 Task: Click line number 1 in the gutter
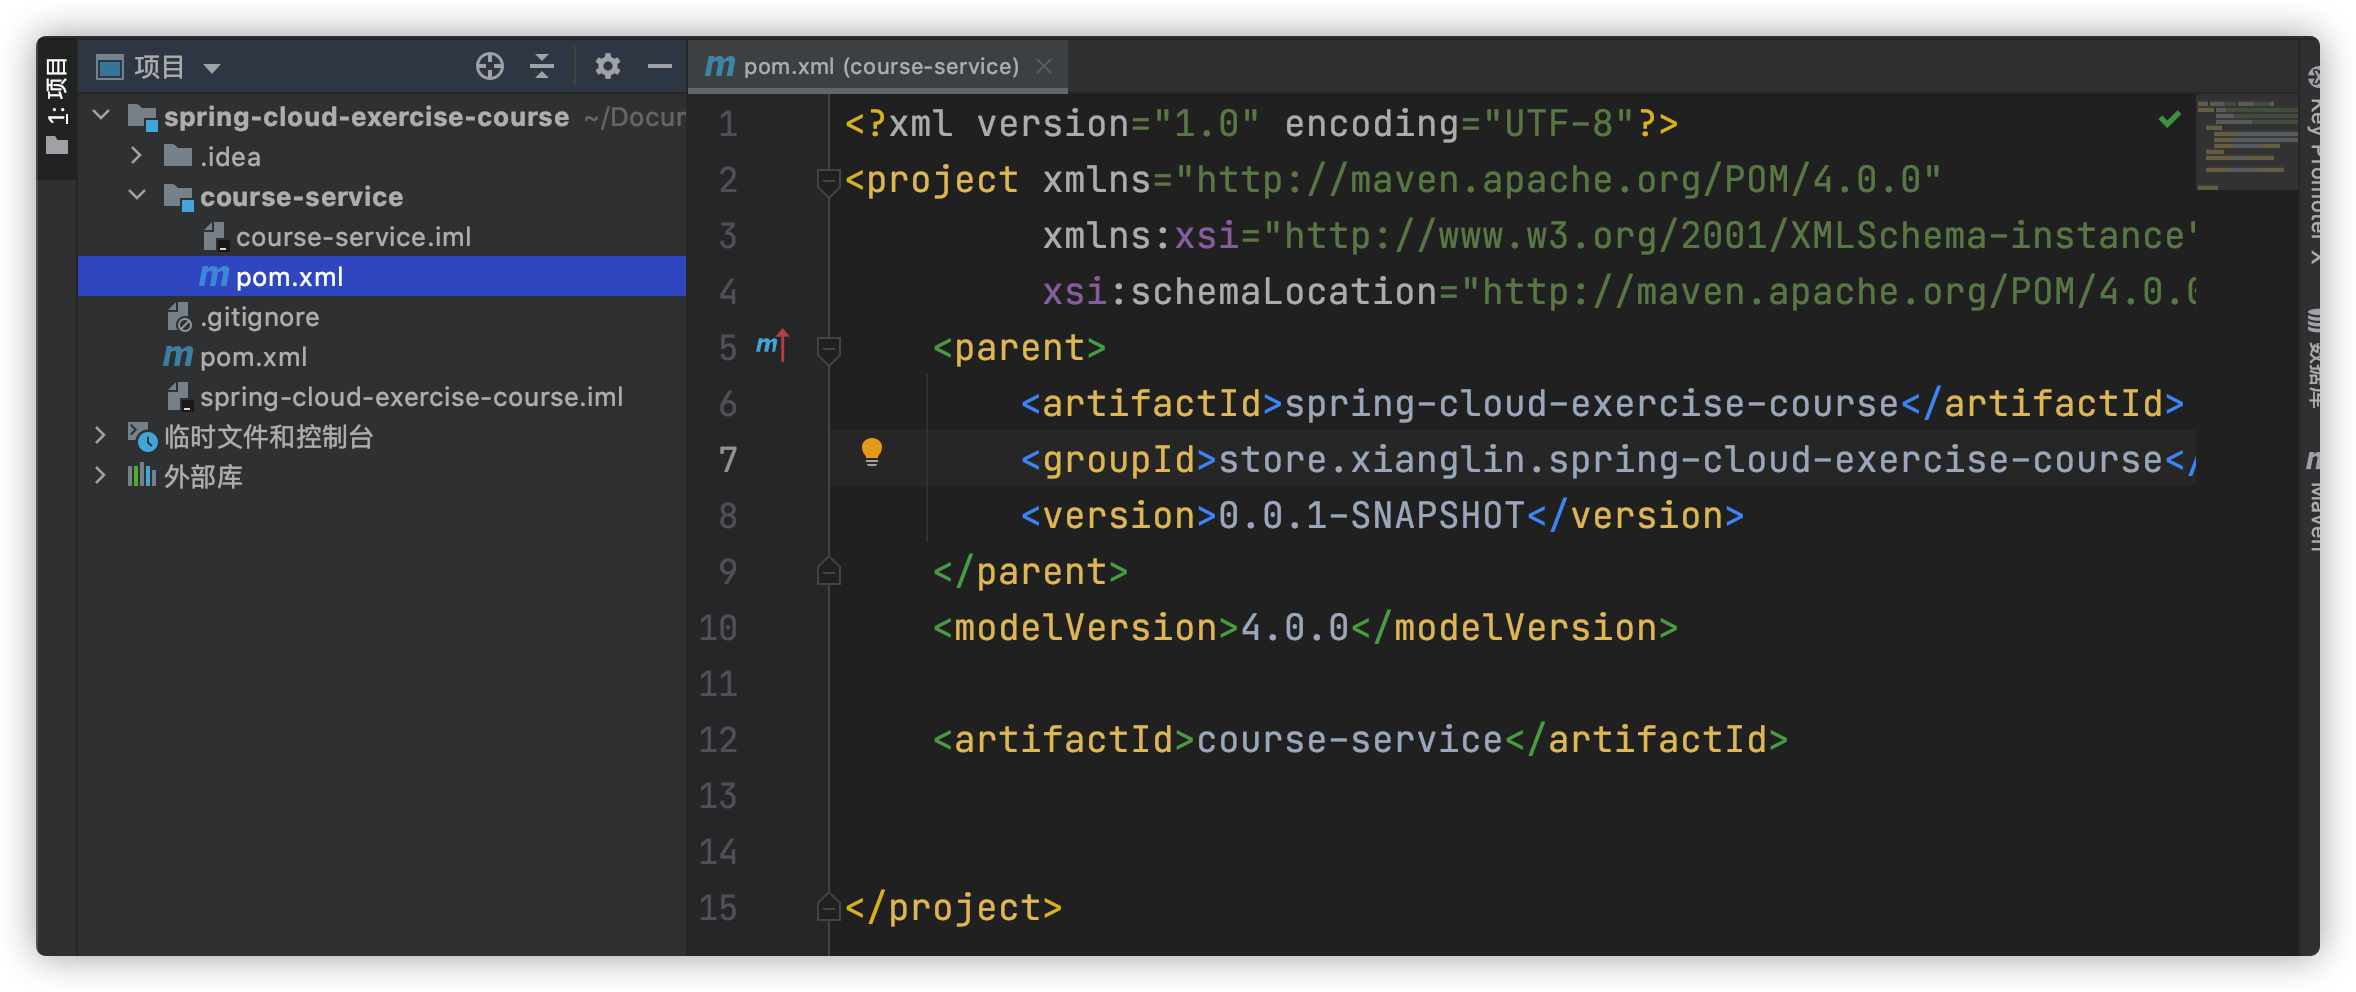(728, 125)
